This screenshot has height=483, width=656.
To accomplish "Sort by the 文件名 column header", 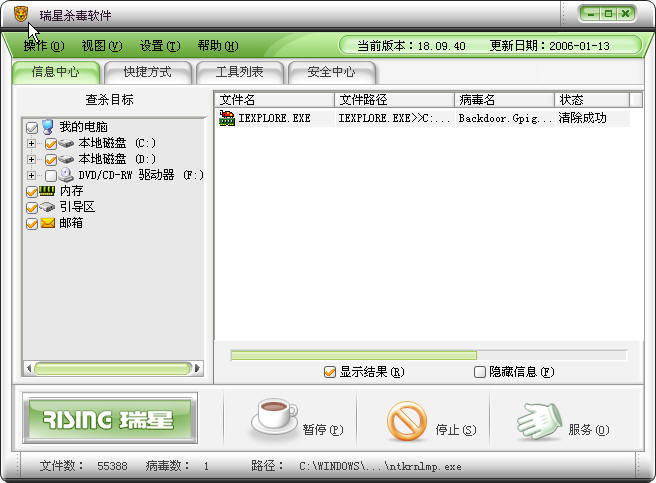I will tap(275, 100).
